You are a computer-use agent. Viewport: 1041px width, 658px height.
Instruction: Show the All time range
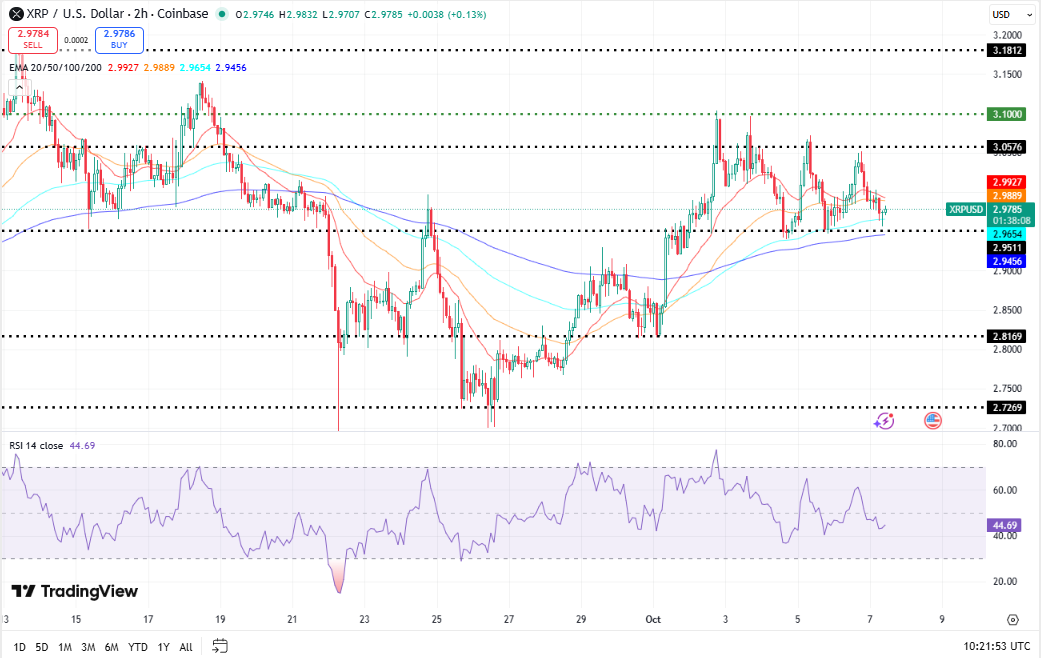click(x=186, y=646)
